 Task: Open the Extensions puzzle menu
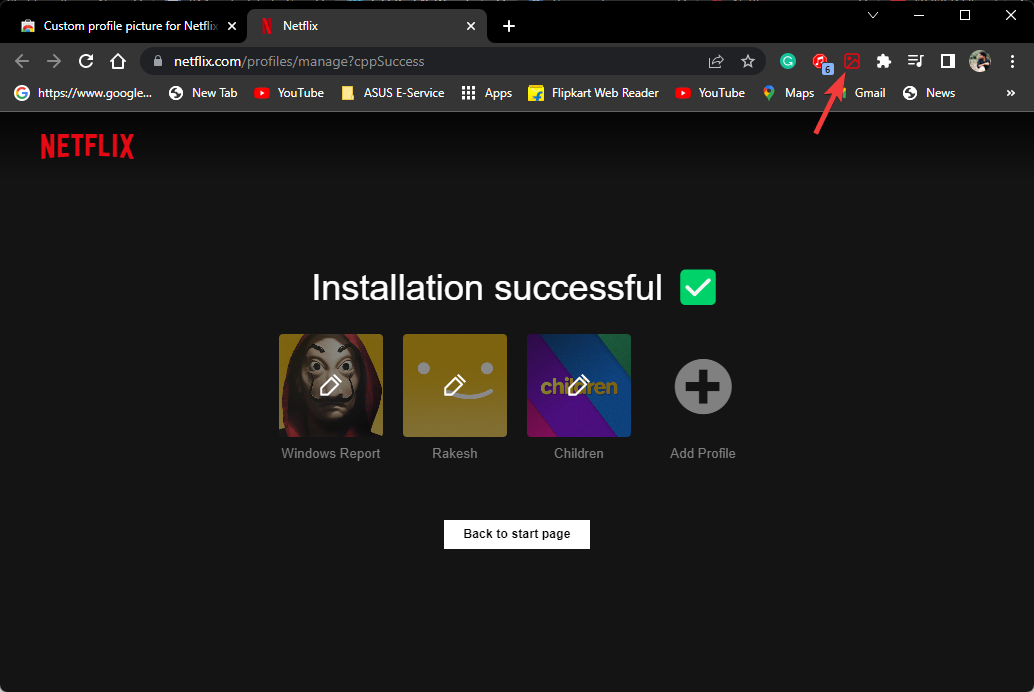click(884, 61)
